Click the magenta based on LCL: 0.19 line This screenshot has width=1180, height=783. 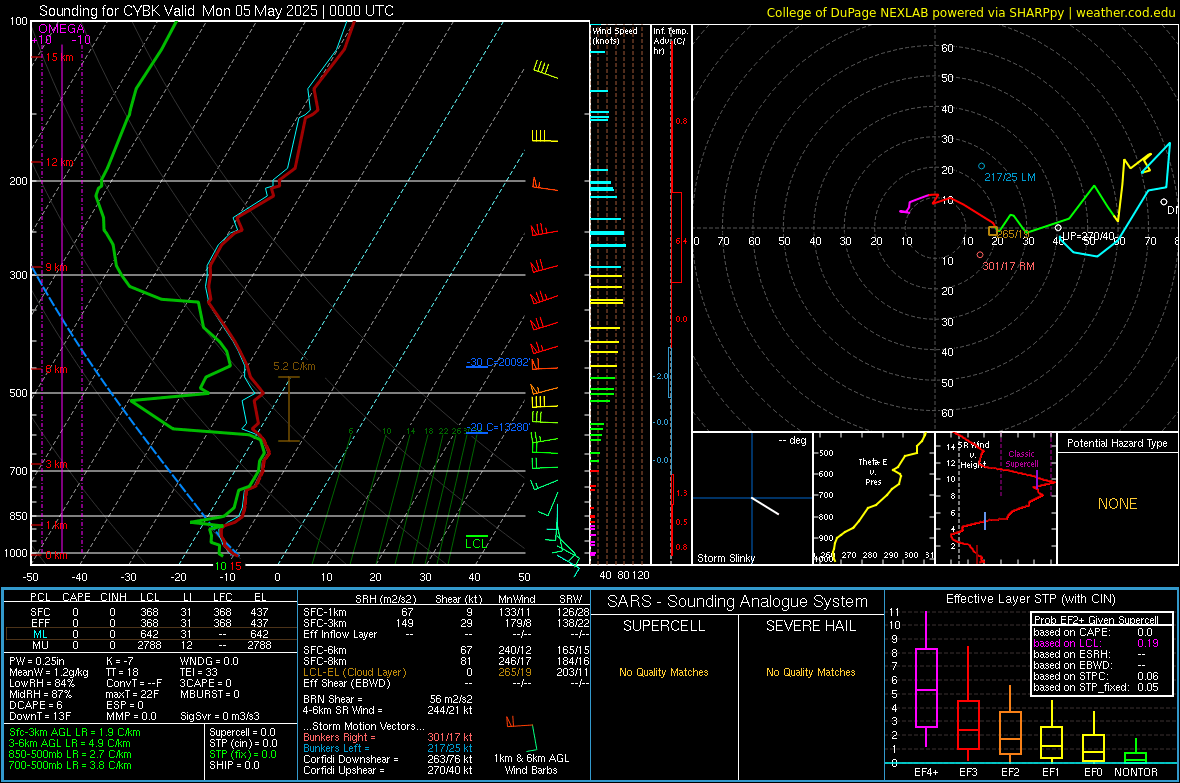coord(1096,643)
